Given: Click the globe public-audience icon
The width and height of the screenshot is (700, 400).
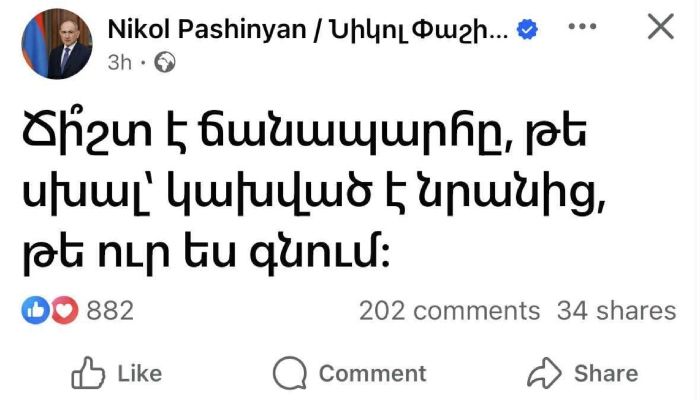Looking at the screenshot, I should [166, 63].
